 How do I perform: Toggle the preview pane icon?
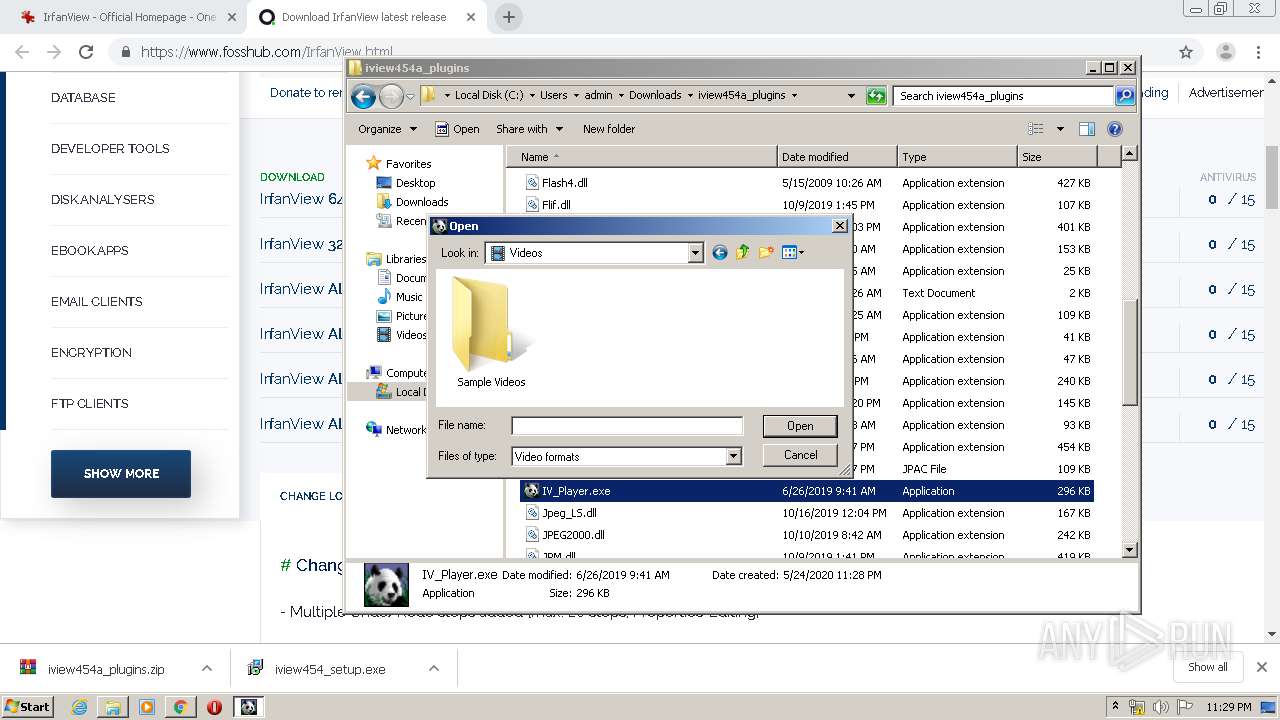(1087, 129)
